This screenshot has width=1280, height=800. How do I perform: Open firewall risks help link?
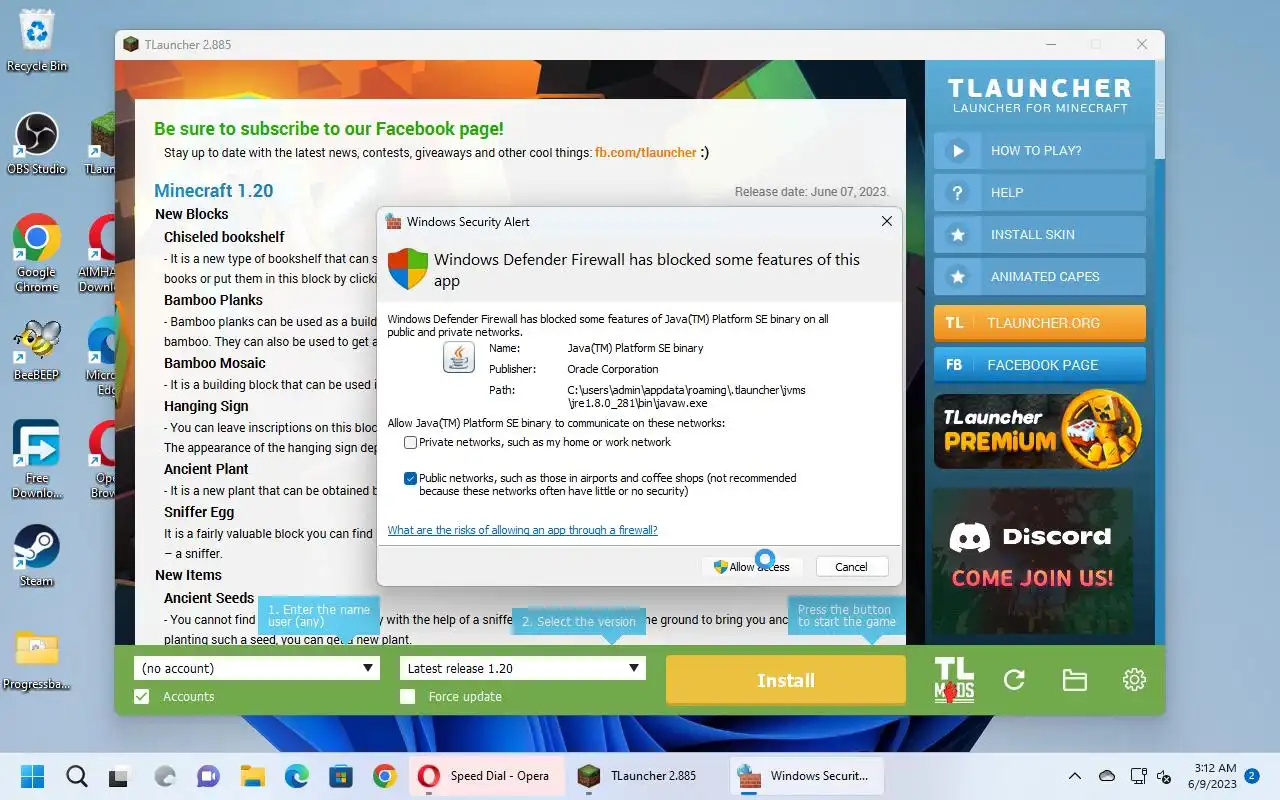(x=523, y=530)
